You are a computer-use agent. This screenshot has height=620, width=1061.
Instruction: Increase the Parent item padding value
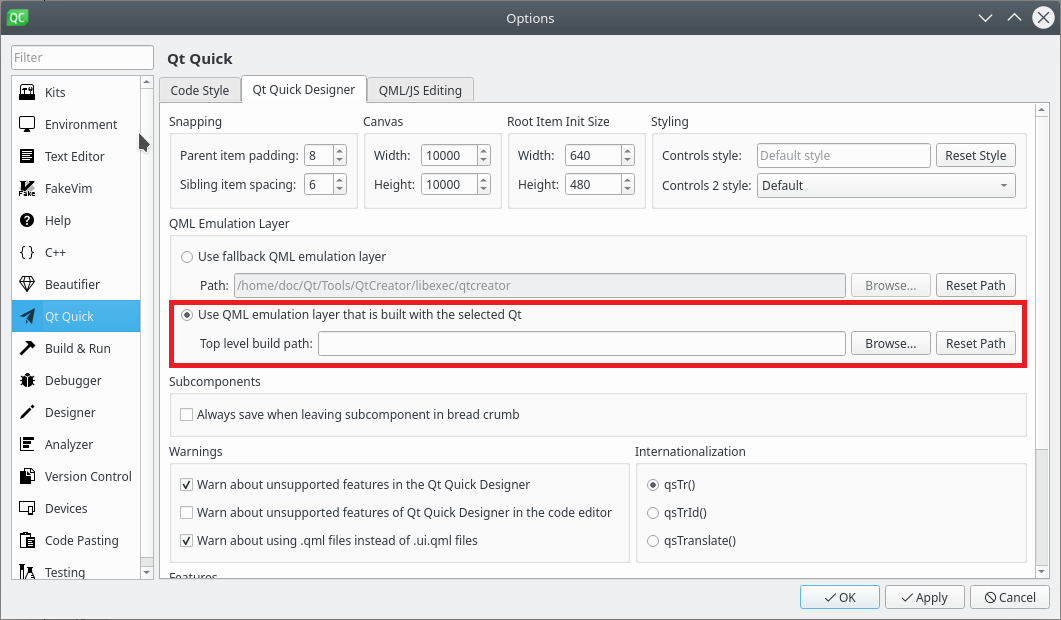(x=340, y=151)
